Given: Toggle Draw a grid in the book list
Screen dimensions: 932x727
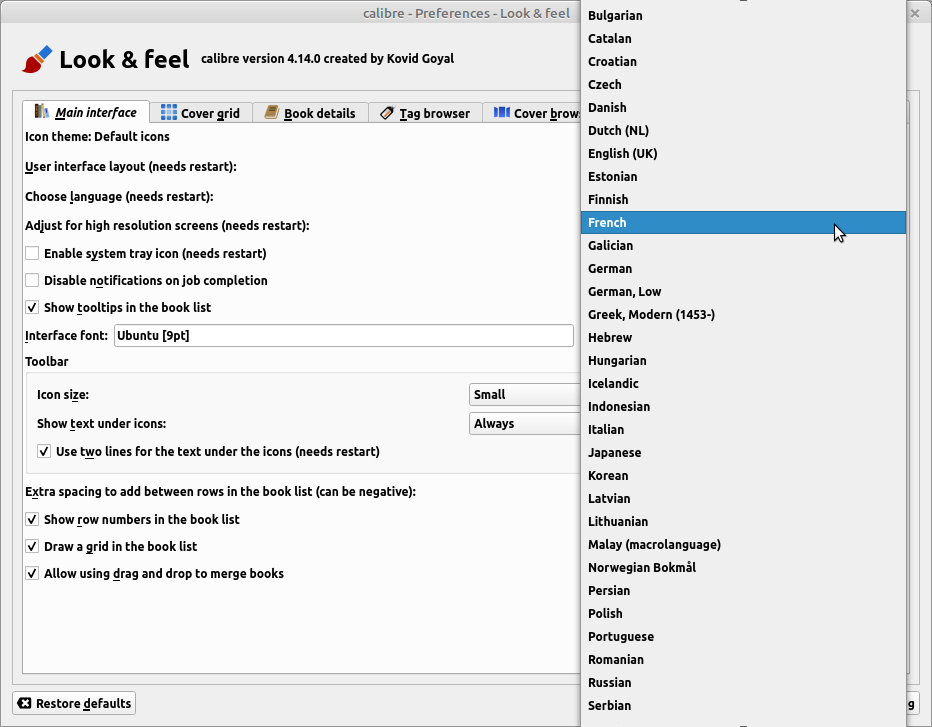Looking at the screenshot, I should pos(32,546).
